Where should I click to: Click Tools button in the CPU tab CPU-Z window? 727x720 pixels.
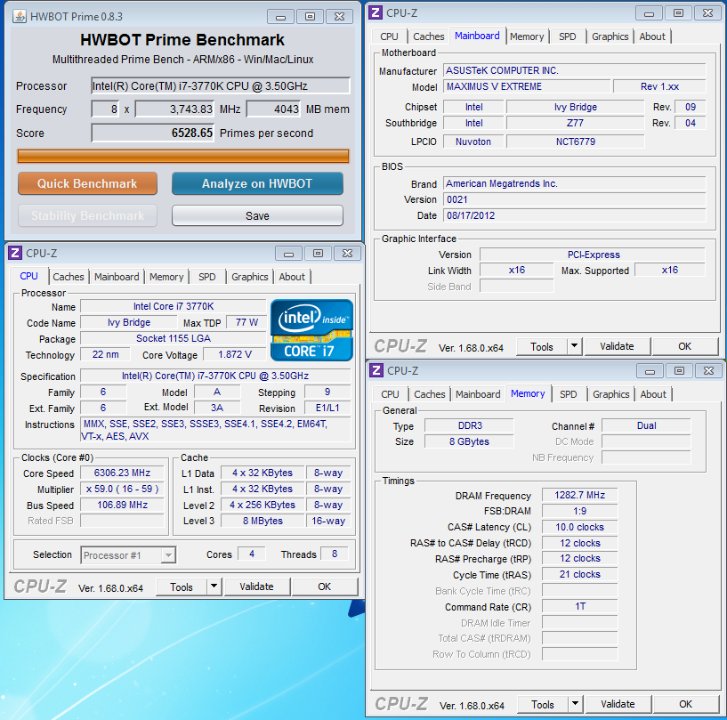(x=181, y=587)
